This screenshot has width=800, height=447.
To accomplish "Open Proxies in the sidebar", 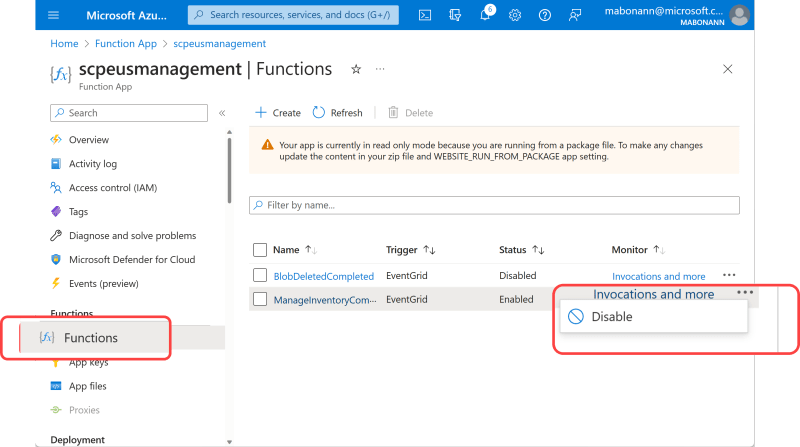I will [x=84, y=410].
